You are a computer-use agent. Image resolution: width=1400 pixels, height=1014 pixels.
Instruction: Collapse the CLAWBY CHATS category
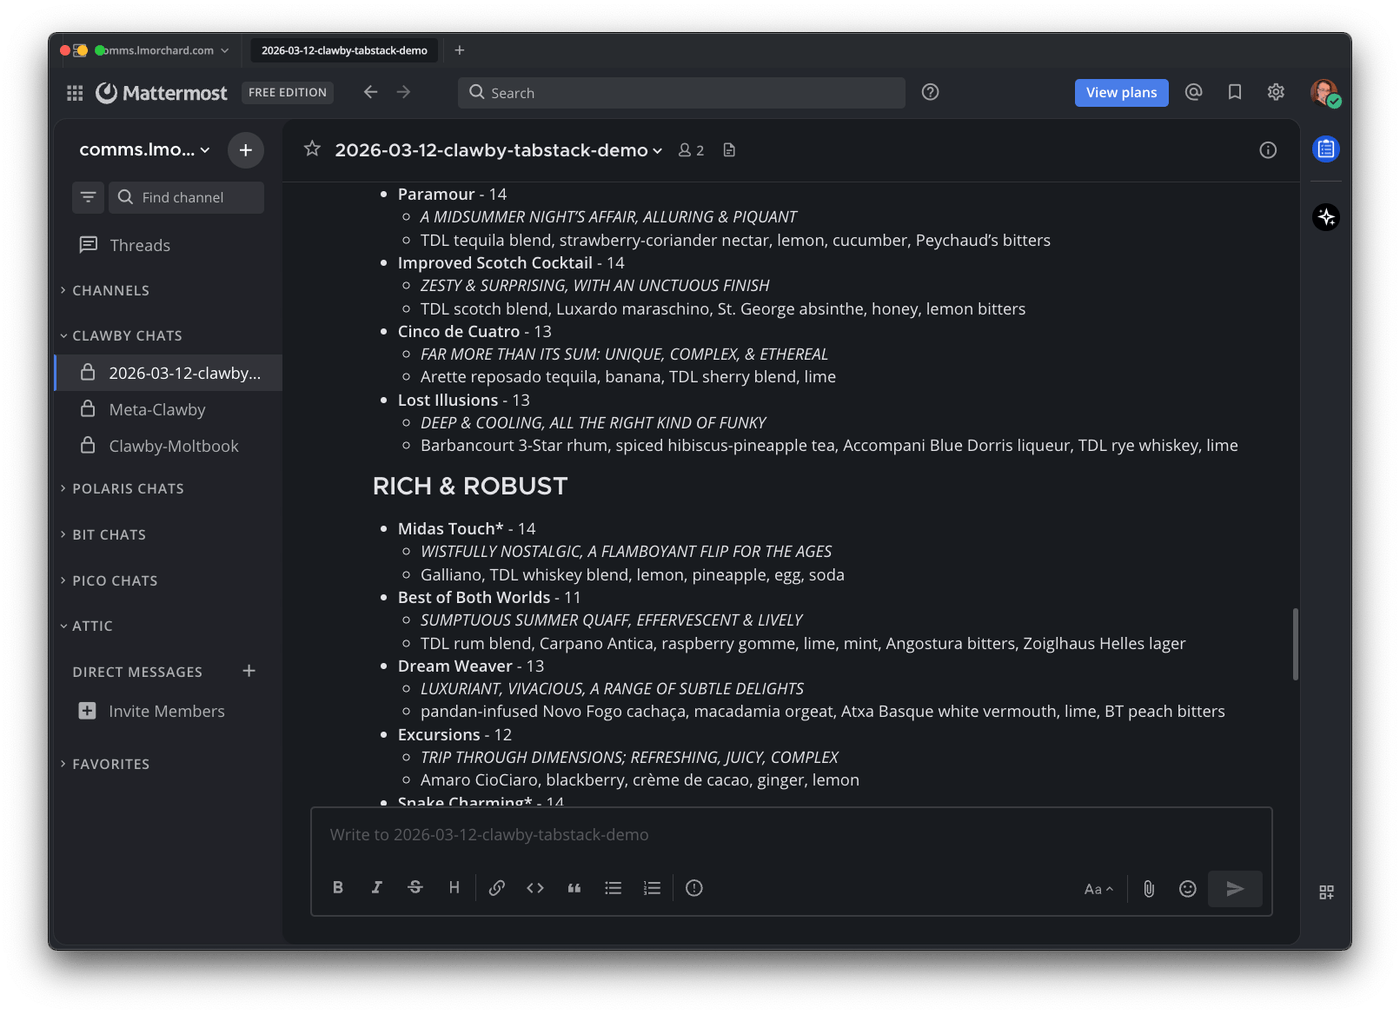click(x=126, y=336)
